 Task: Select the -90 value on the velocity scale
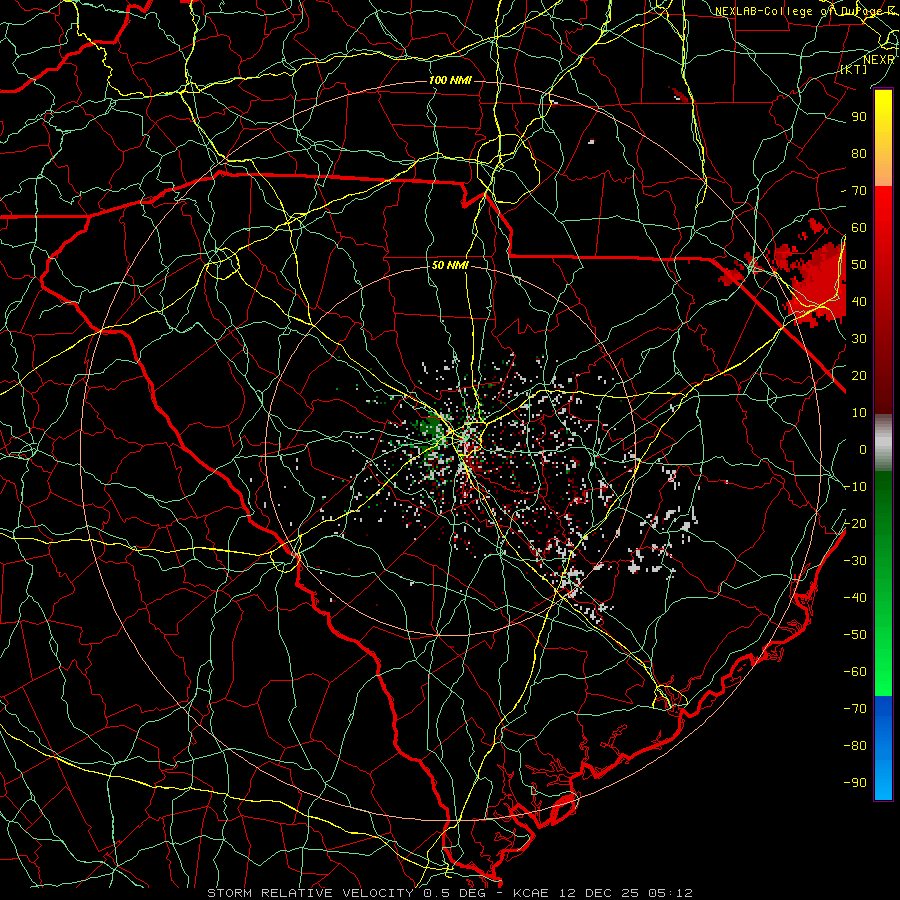pos(855,783)
